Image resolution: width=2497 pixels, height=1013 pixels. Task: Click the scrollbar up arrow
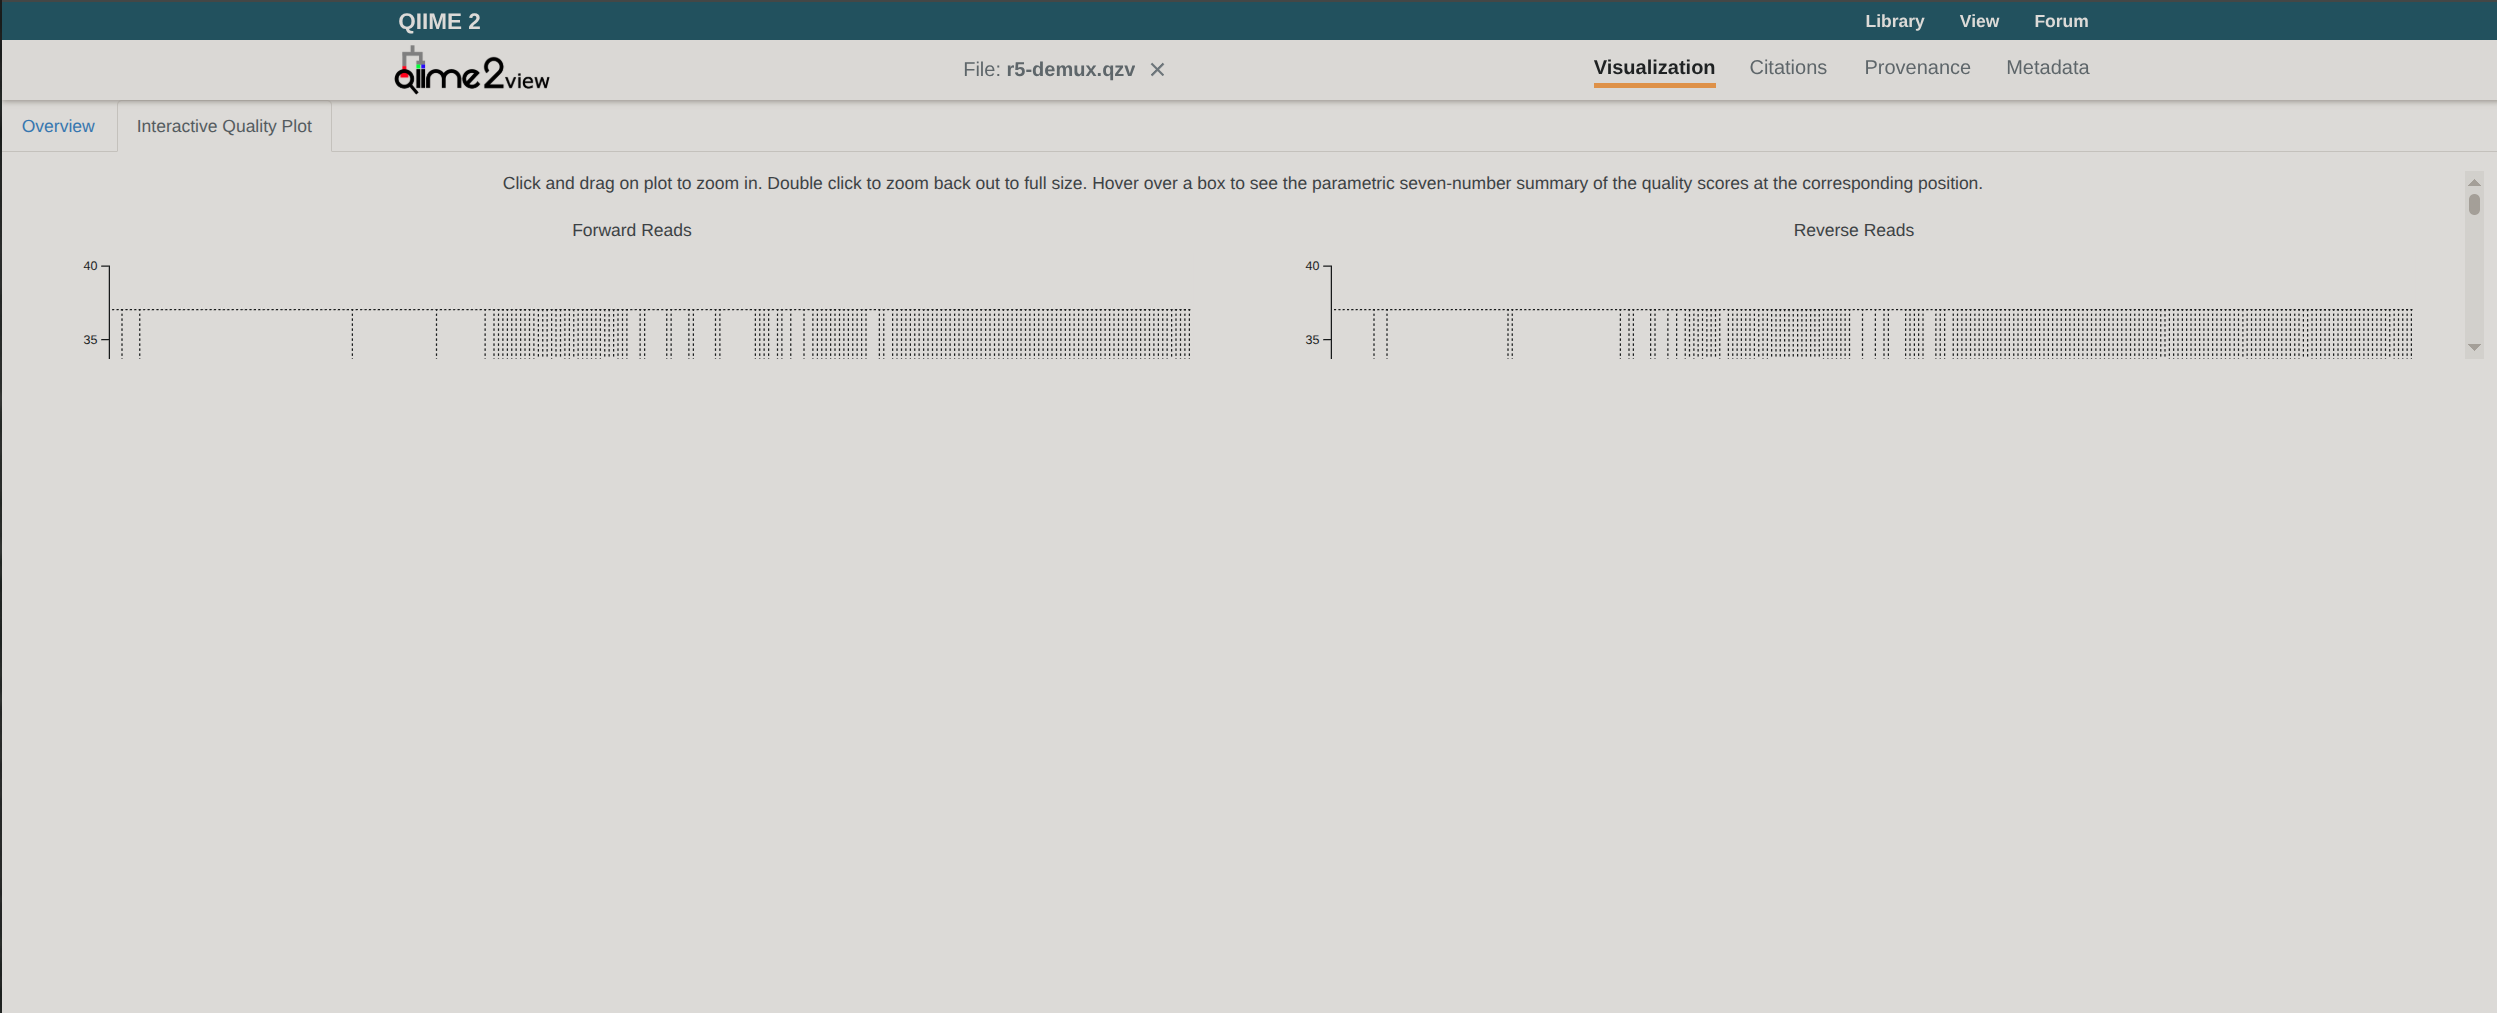pos(2474,182)
